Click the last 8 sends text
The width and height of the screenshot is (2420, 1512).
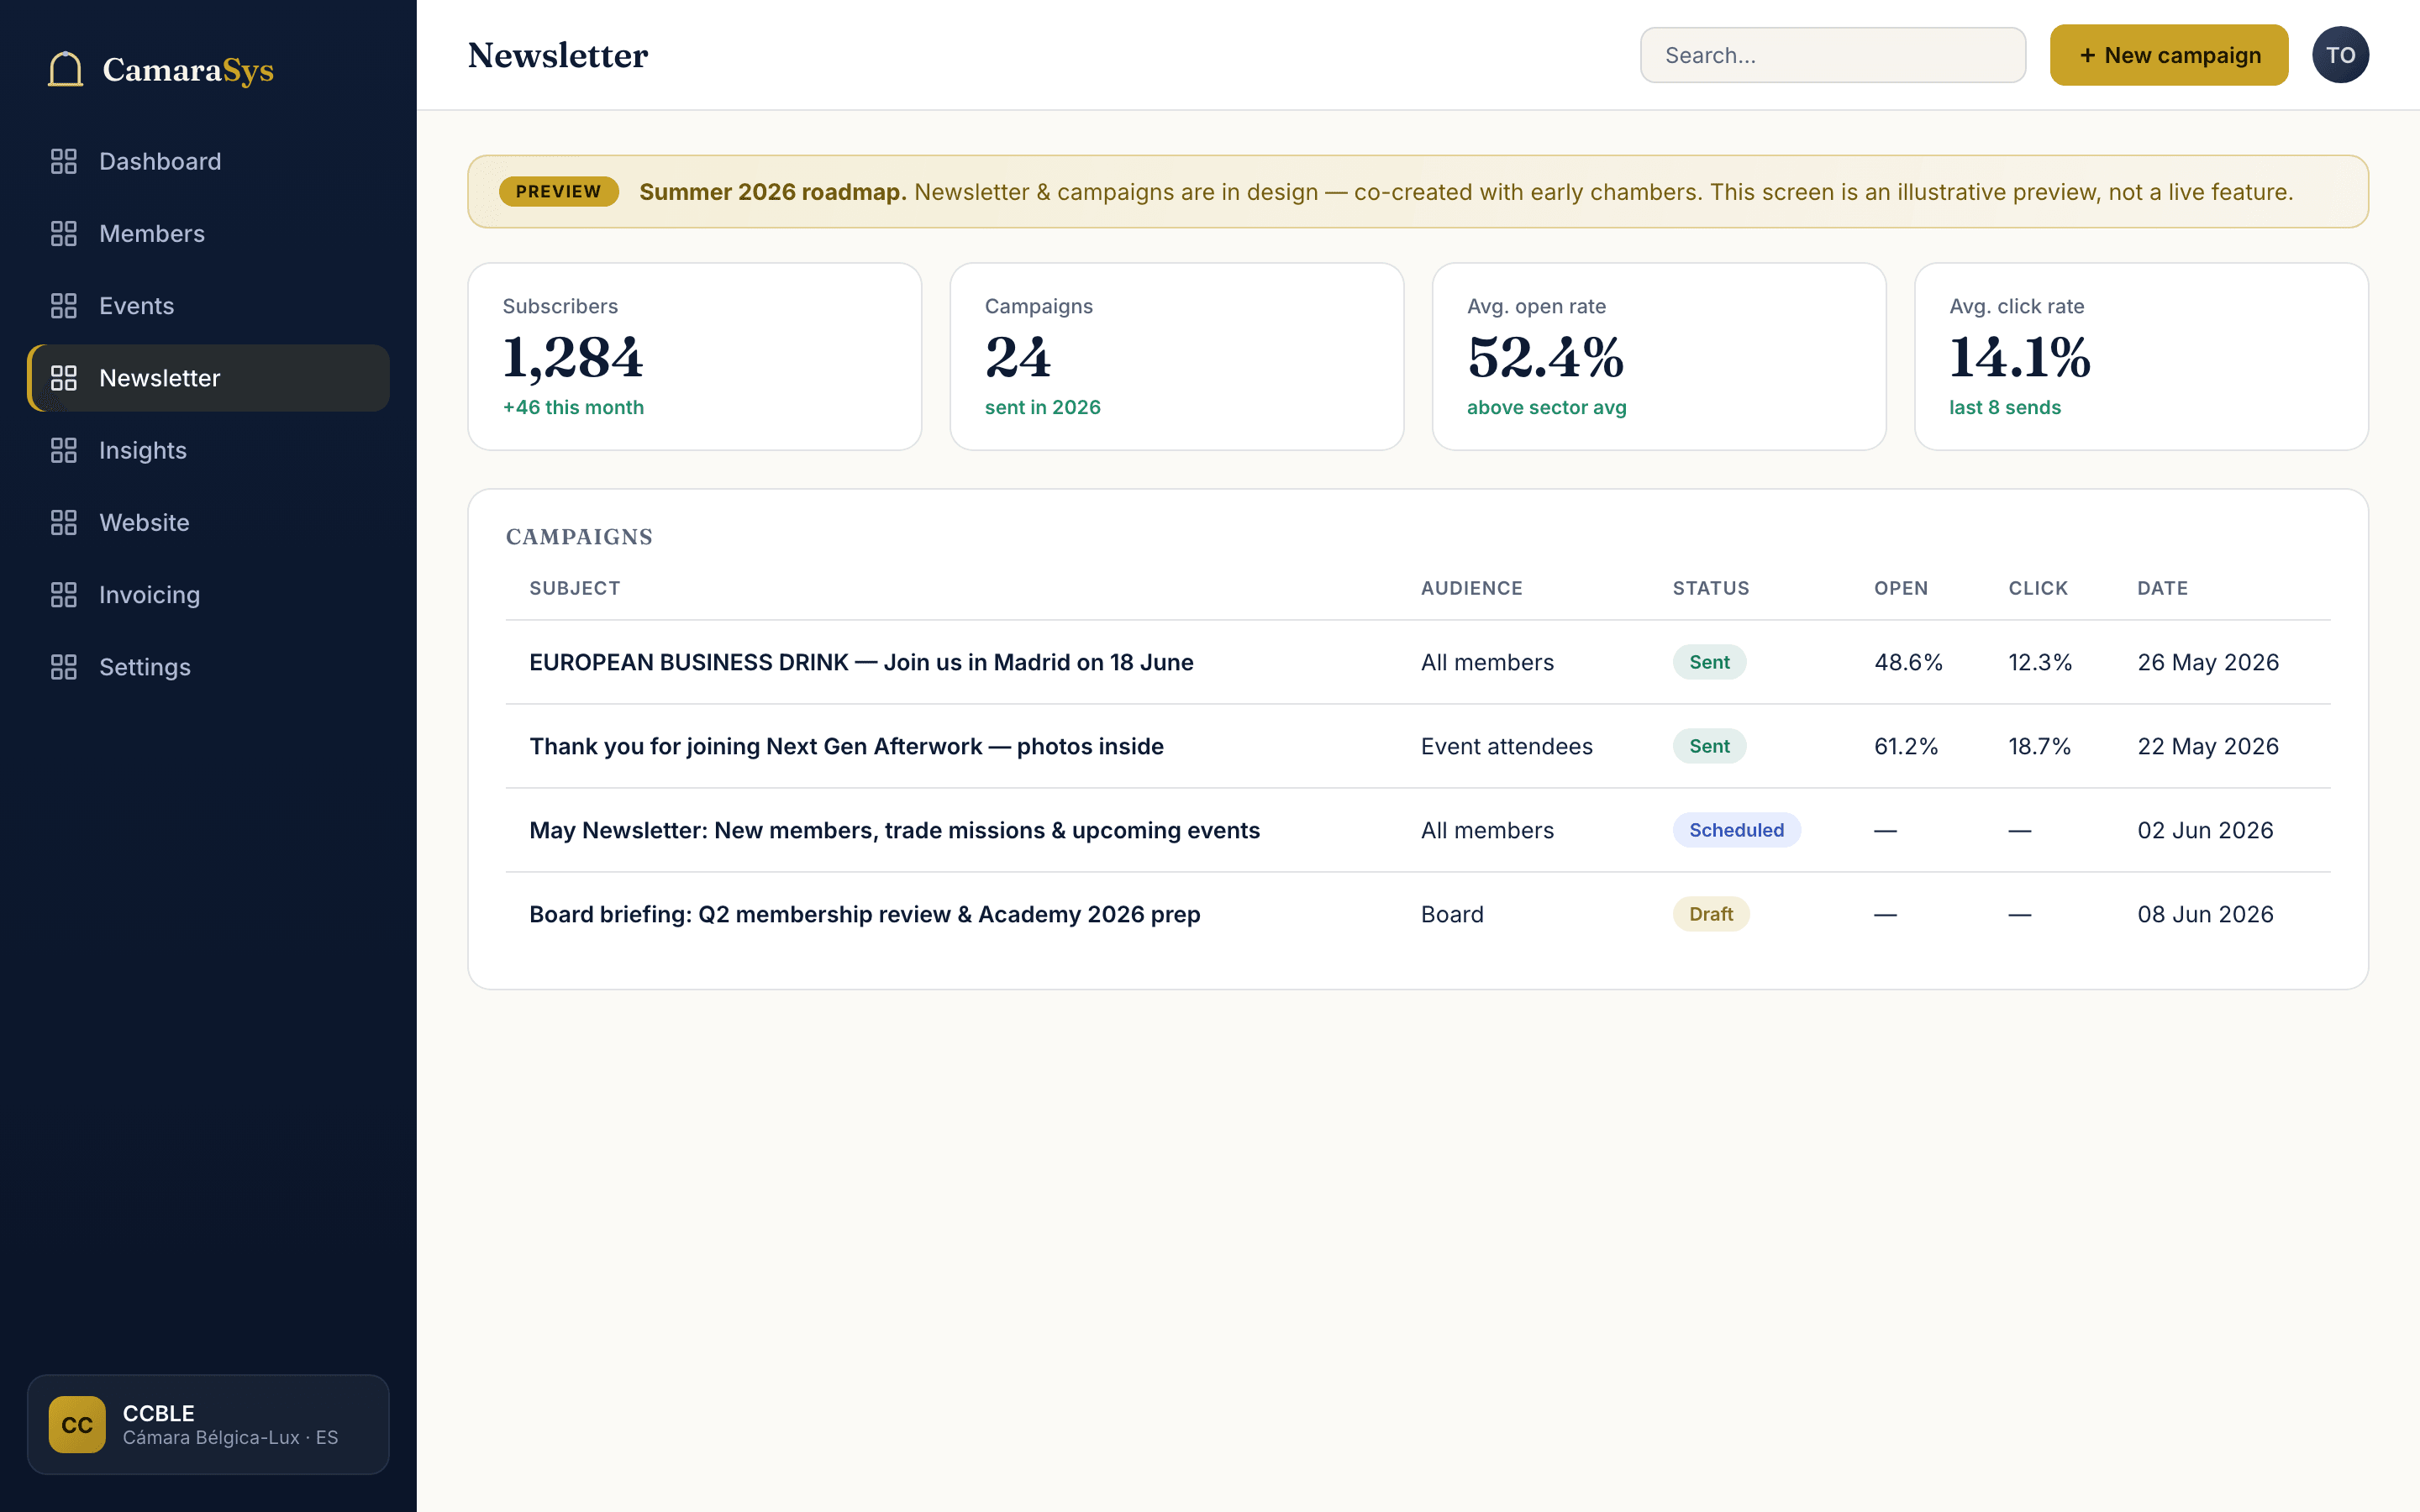(x=2004, y=407)
